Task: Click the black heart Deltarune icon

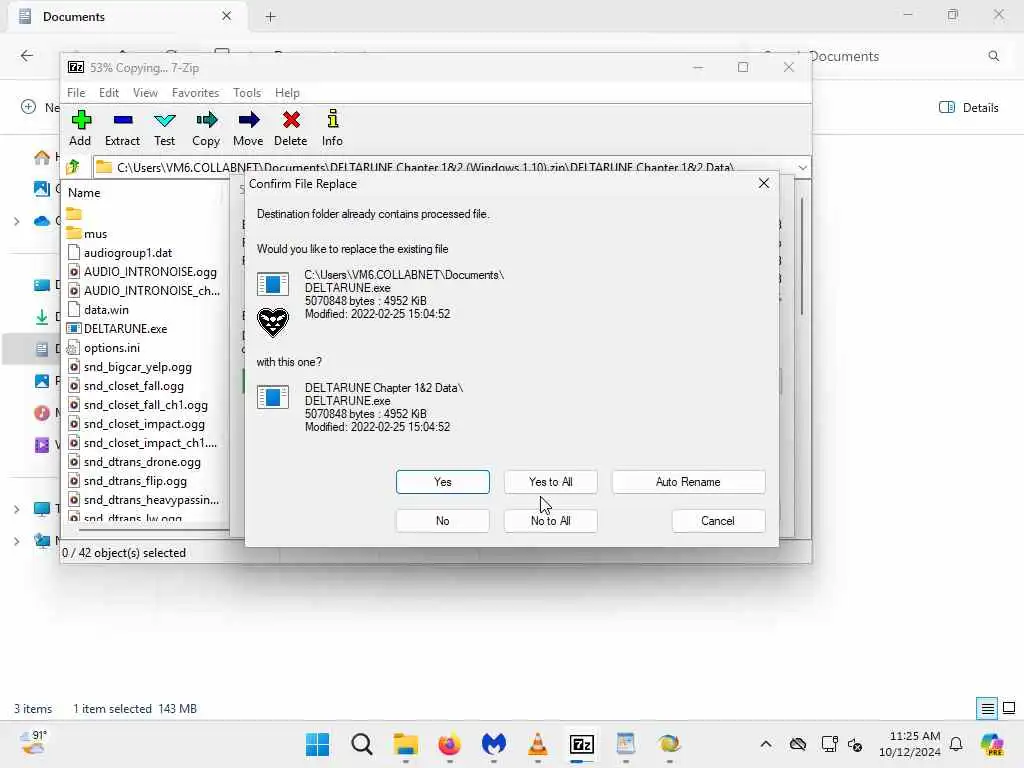Action: (x=272, y=322)
